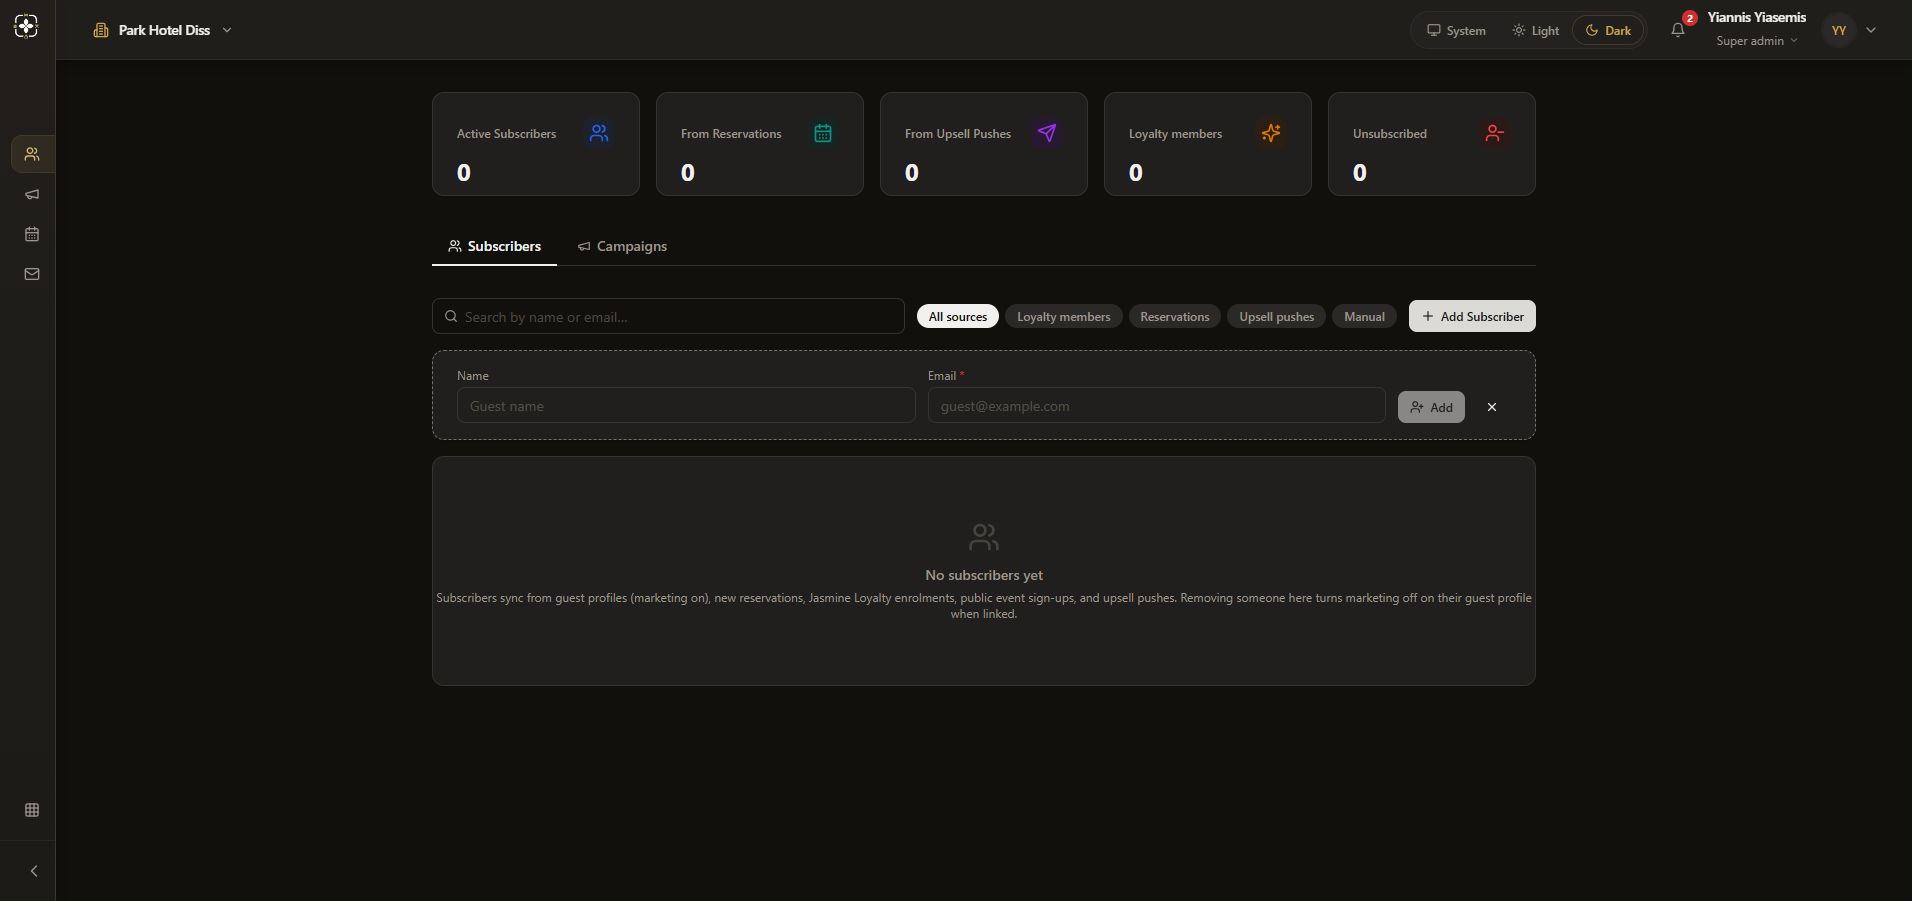
Task: Click the Unsubscribed user-minus icon
Action: coord(1495,133)
